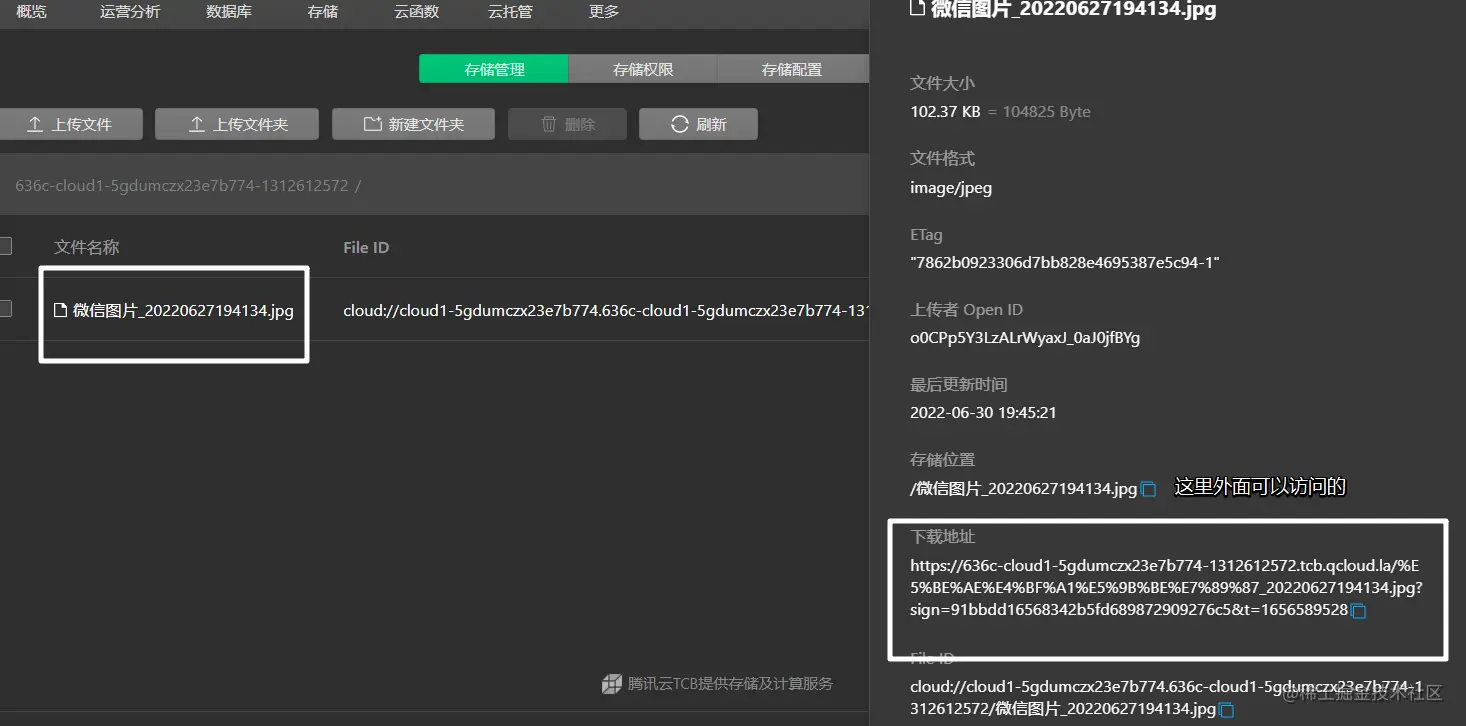Switch to 数据库 section
Screen dimensions: 1466x726
[x=228, y=12]
